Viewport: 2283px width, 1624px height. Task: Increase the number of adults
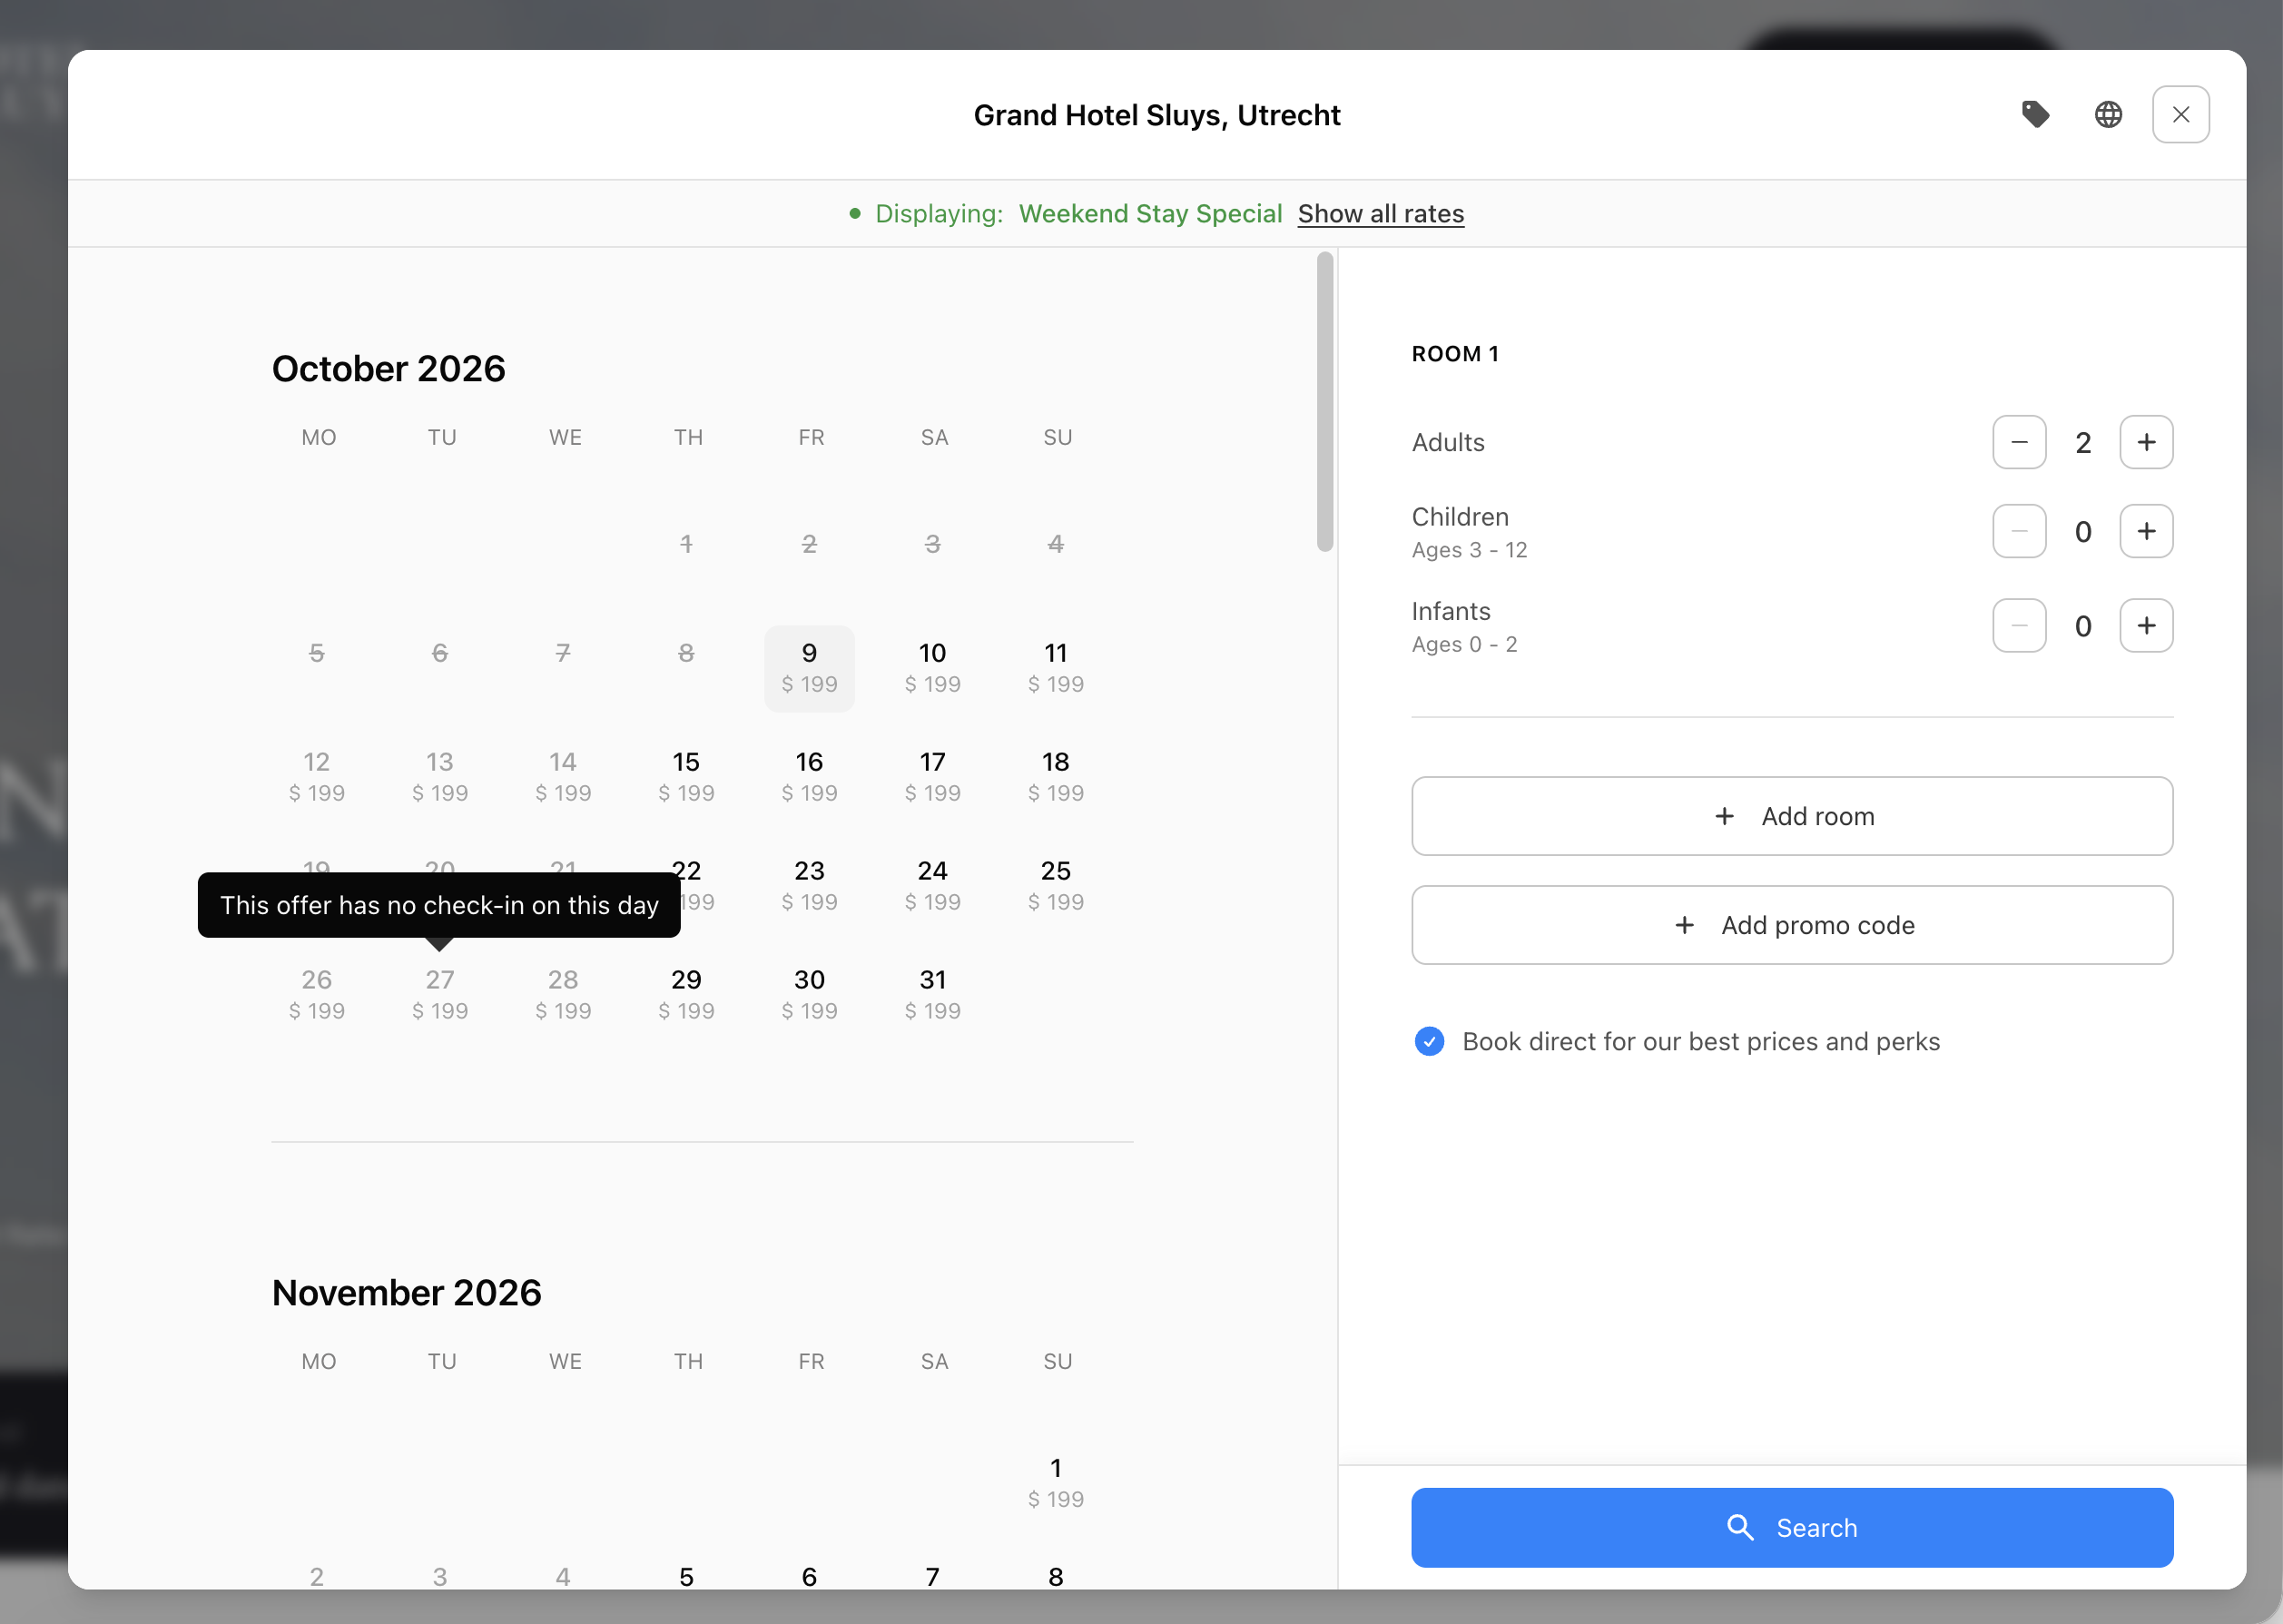(x=2146, y=442)
